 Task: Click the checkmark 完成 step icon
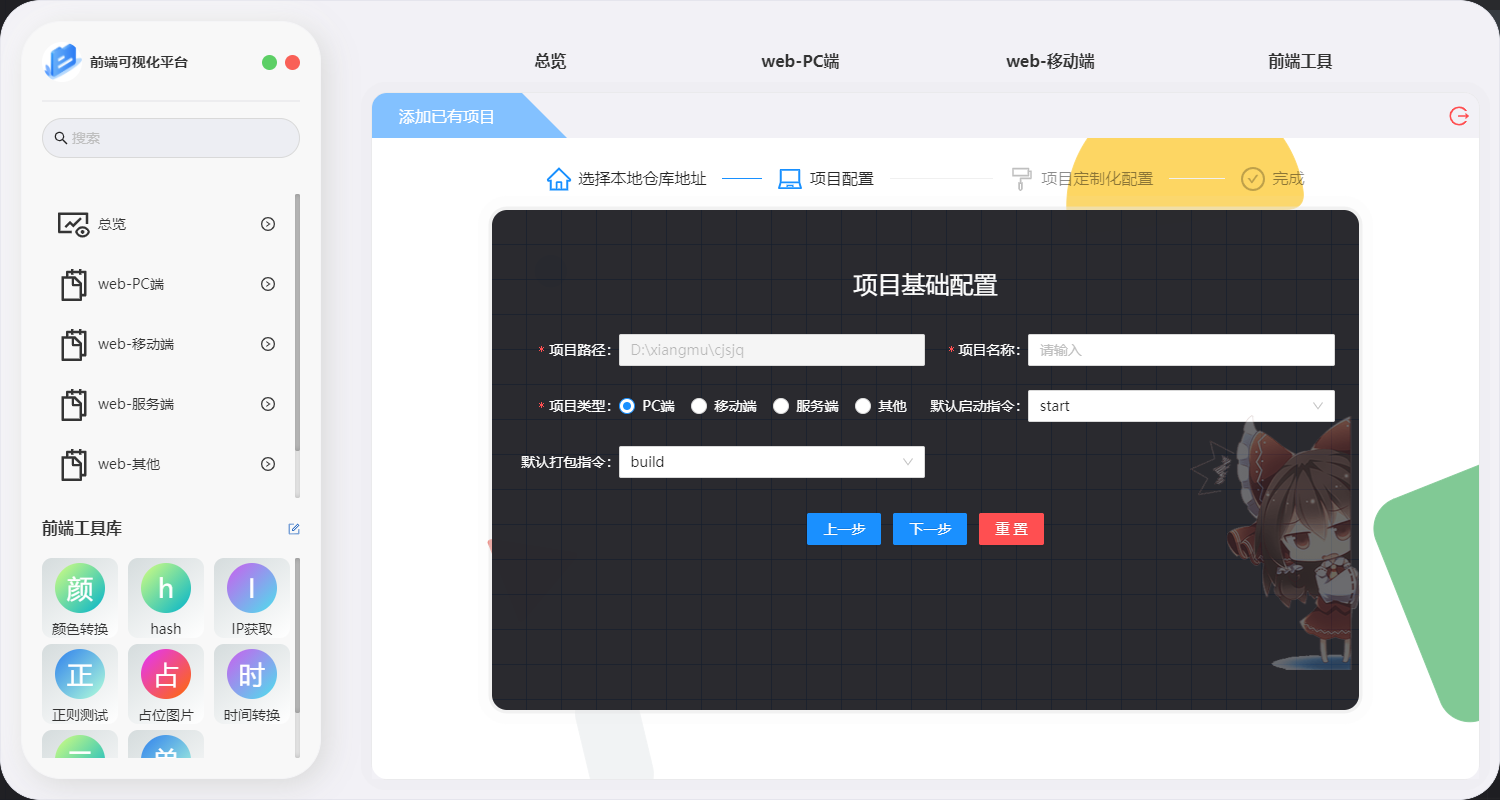click(1253, 179)
